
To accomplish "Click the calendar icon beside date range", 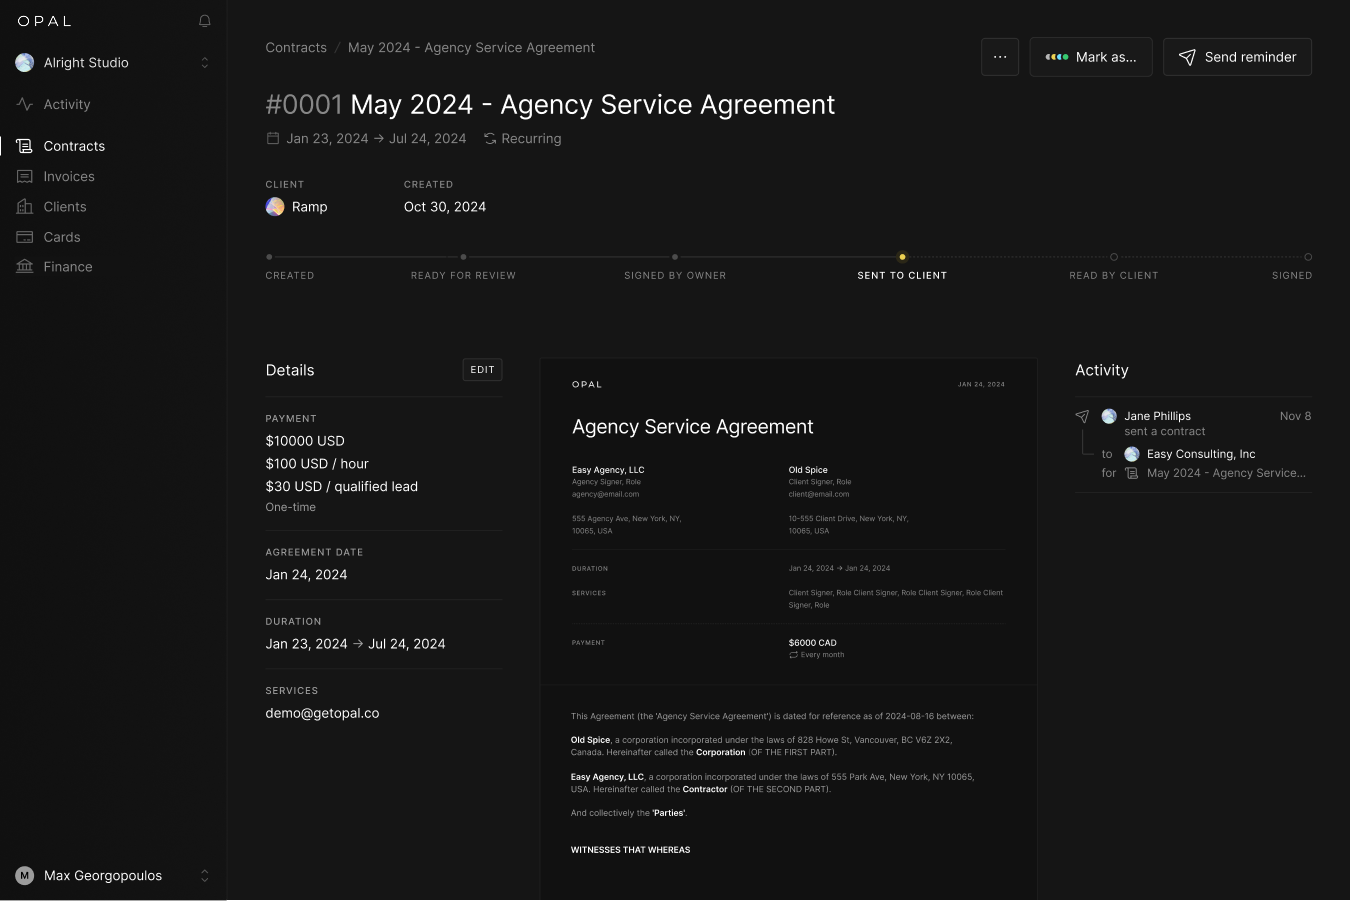I will (273, 138).
